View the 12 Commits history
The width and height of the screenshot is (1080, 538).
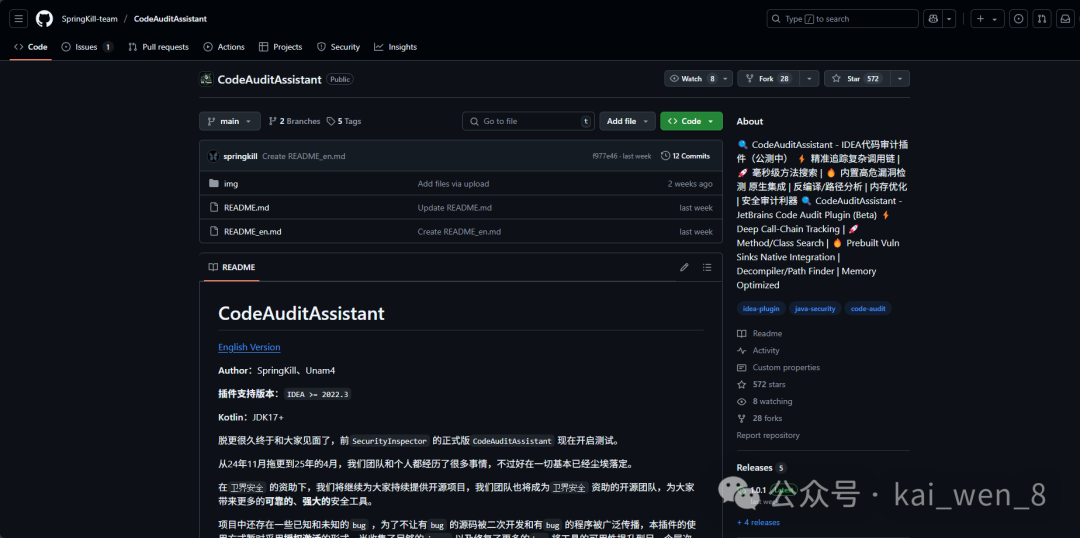685,156
